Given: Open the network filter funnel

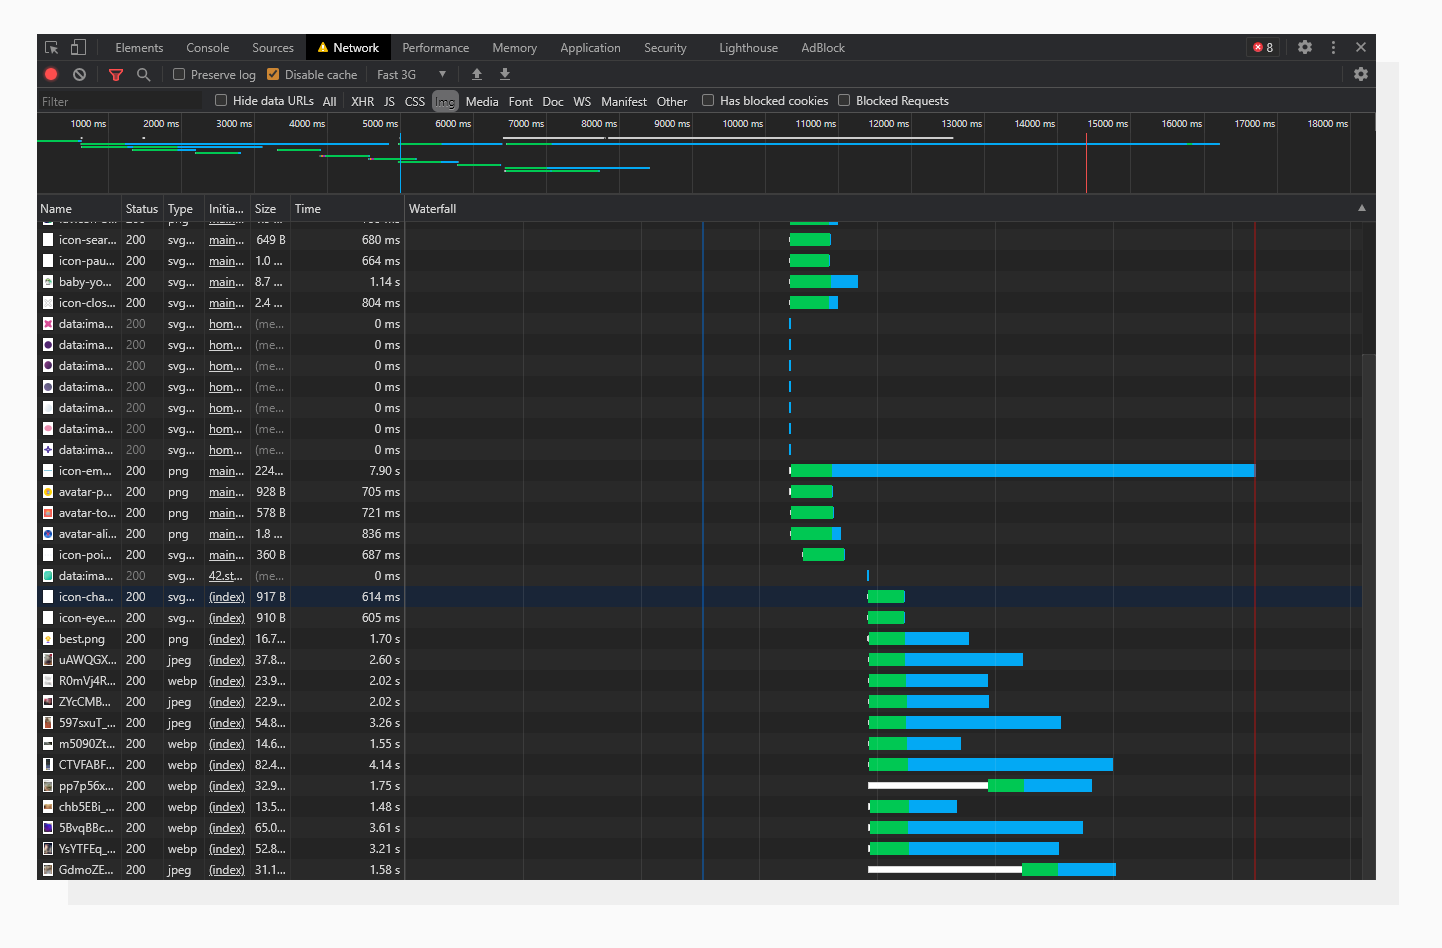Looking at the screenshot, I should 116,74.
